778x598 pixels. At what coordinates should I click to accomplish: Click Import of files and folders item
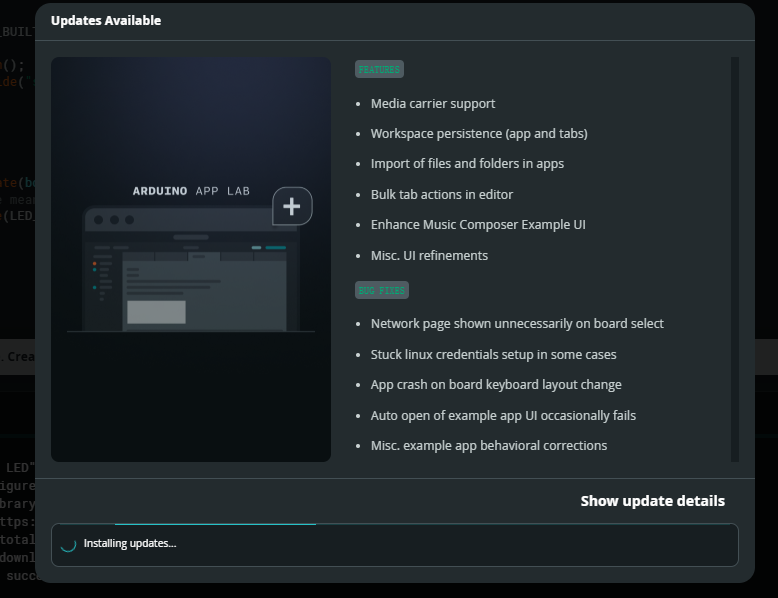[467, 164]
